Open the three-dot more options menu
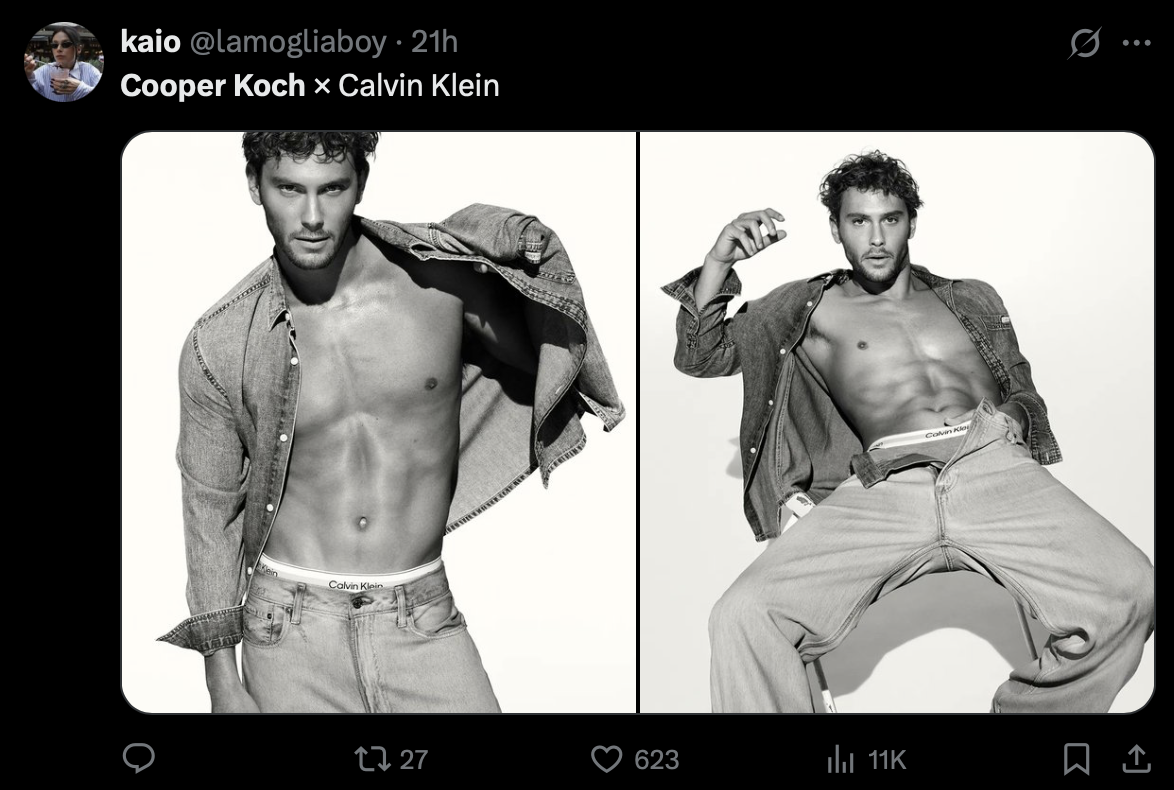This screenshot has width=1174, height=790. [1136, 43]
